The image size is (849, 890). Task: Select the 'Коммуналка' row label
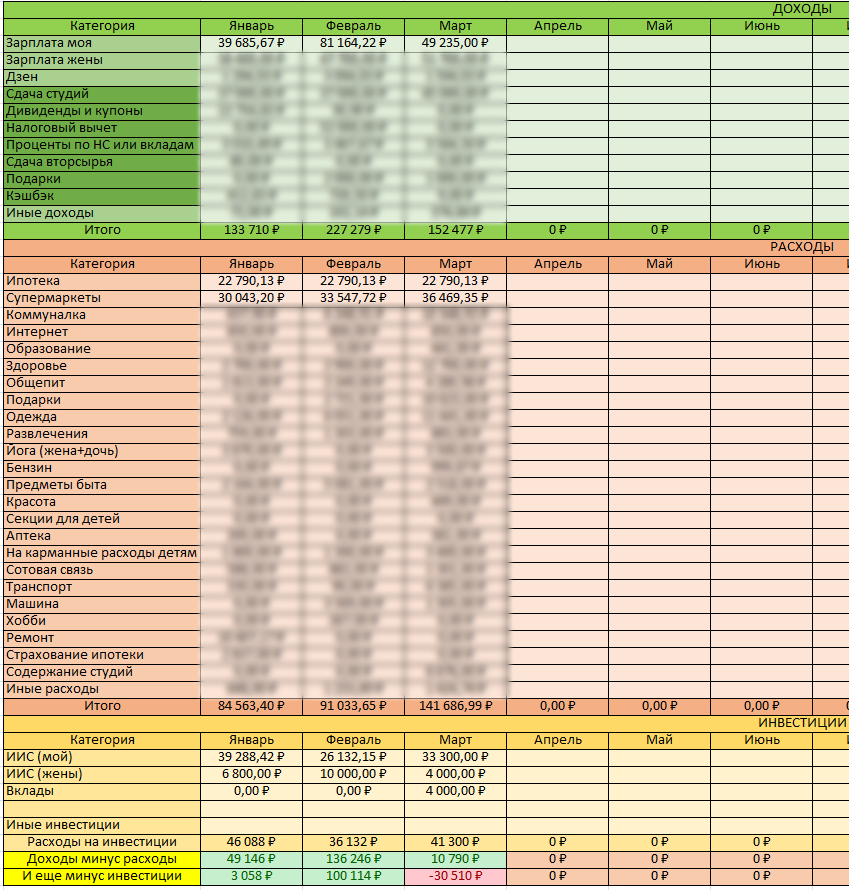pyautogui.click(x=102, y=315)
